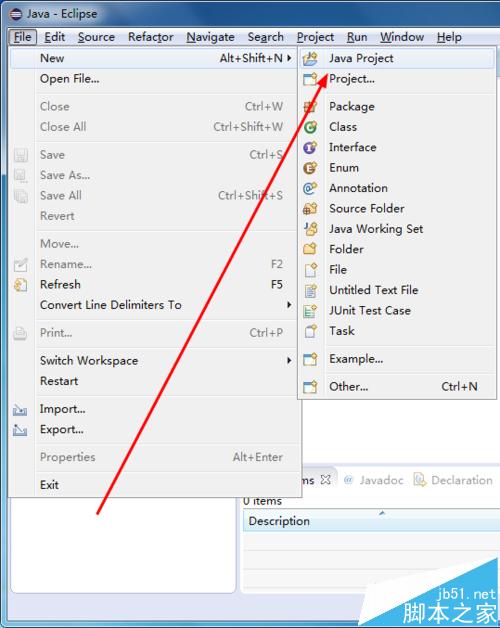Click the Project... wizard icon
Viewport: 500px width, 628px height.
pos(310,79)
